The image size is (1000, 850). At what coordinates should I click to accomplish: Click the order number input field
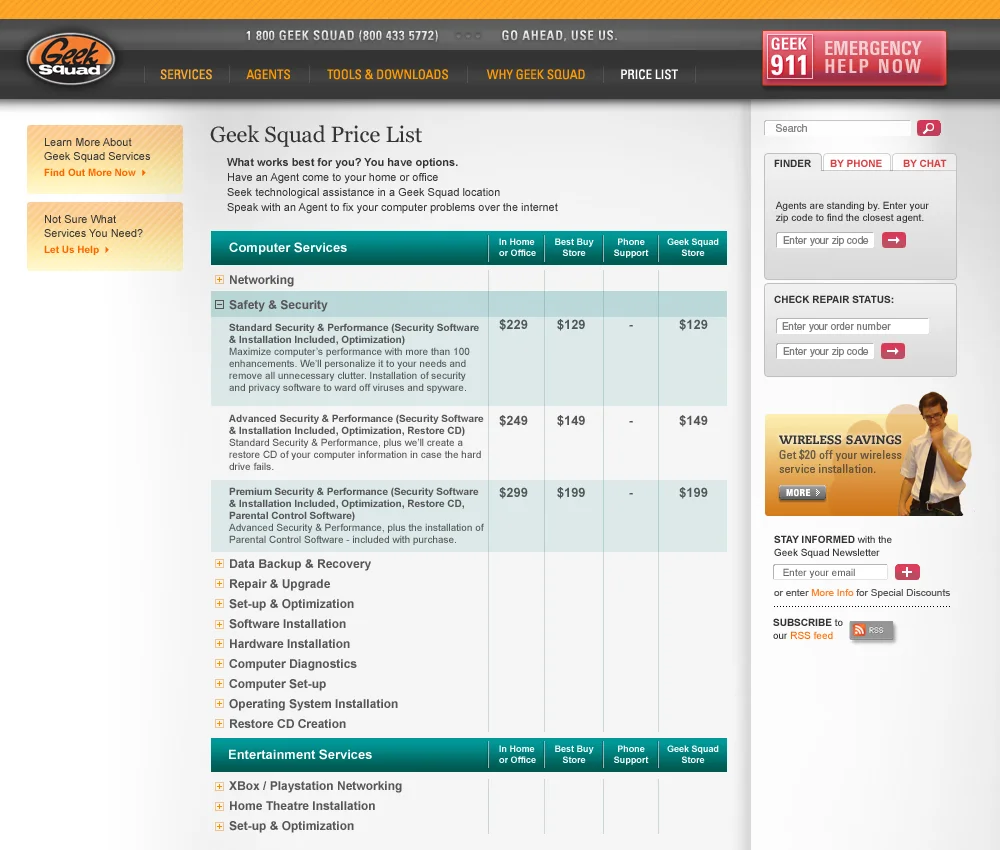click(x=852, y=326)
